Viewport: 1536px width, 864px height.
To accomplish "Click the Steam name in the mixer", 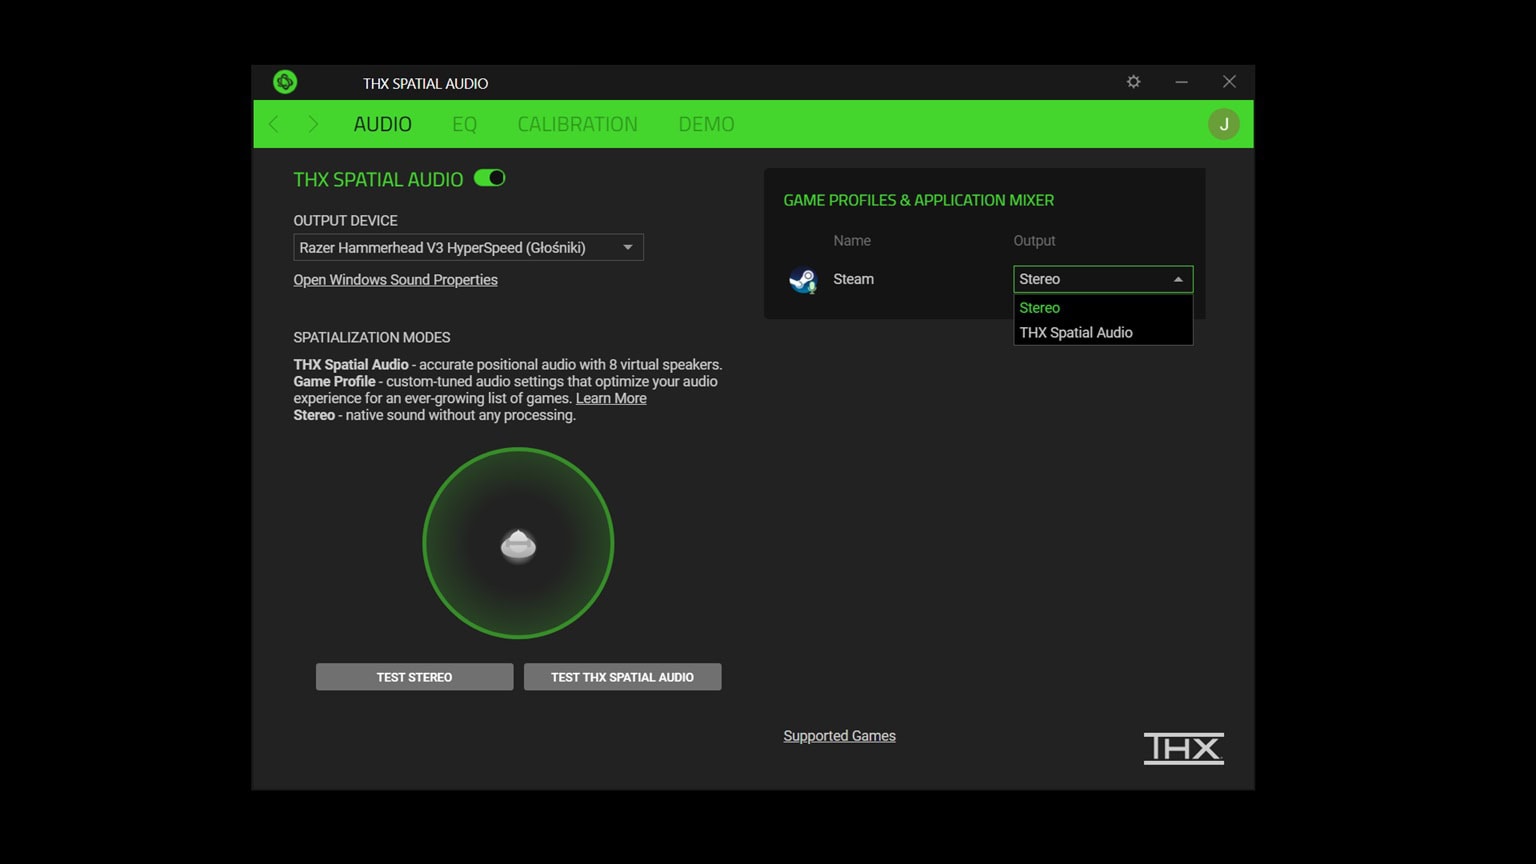I will 853,279.
